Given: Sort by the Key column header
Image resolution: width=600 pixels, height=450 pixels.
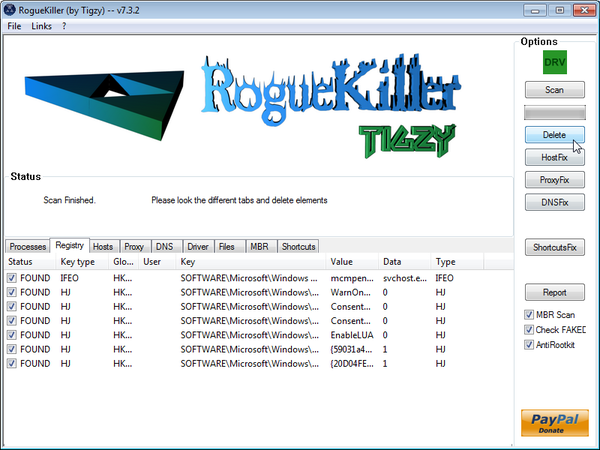Looking at the screenshot, I should click(x=251, y=262).
